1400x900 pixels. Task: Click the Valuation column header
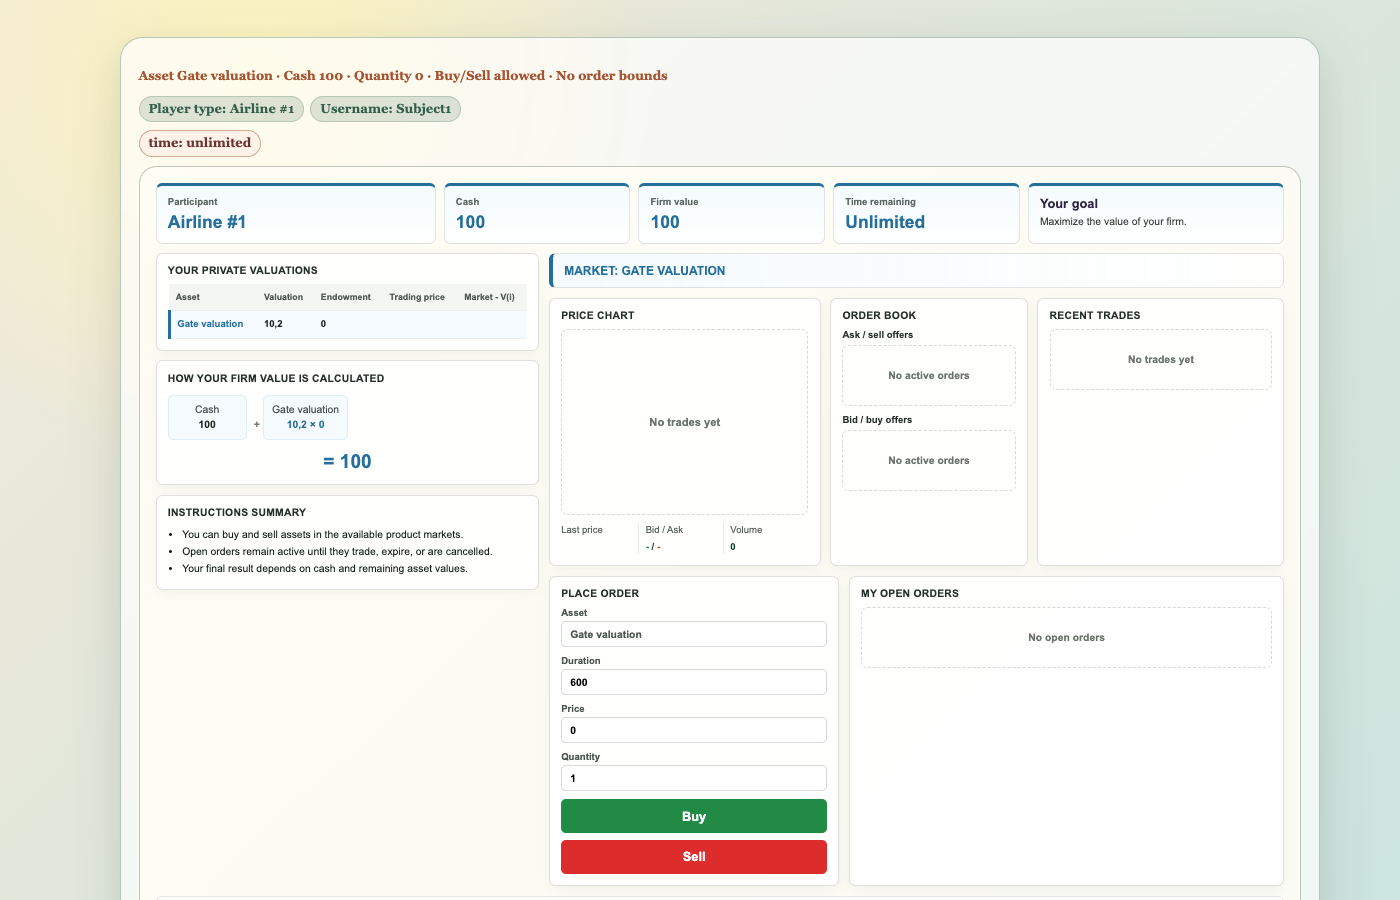[283, 297]
